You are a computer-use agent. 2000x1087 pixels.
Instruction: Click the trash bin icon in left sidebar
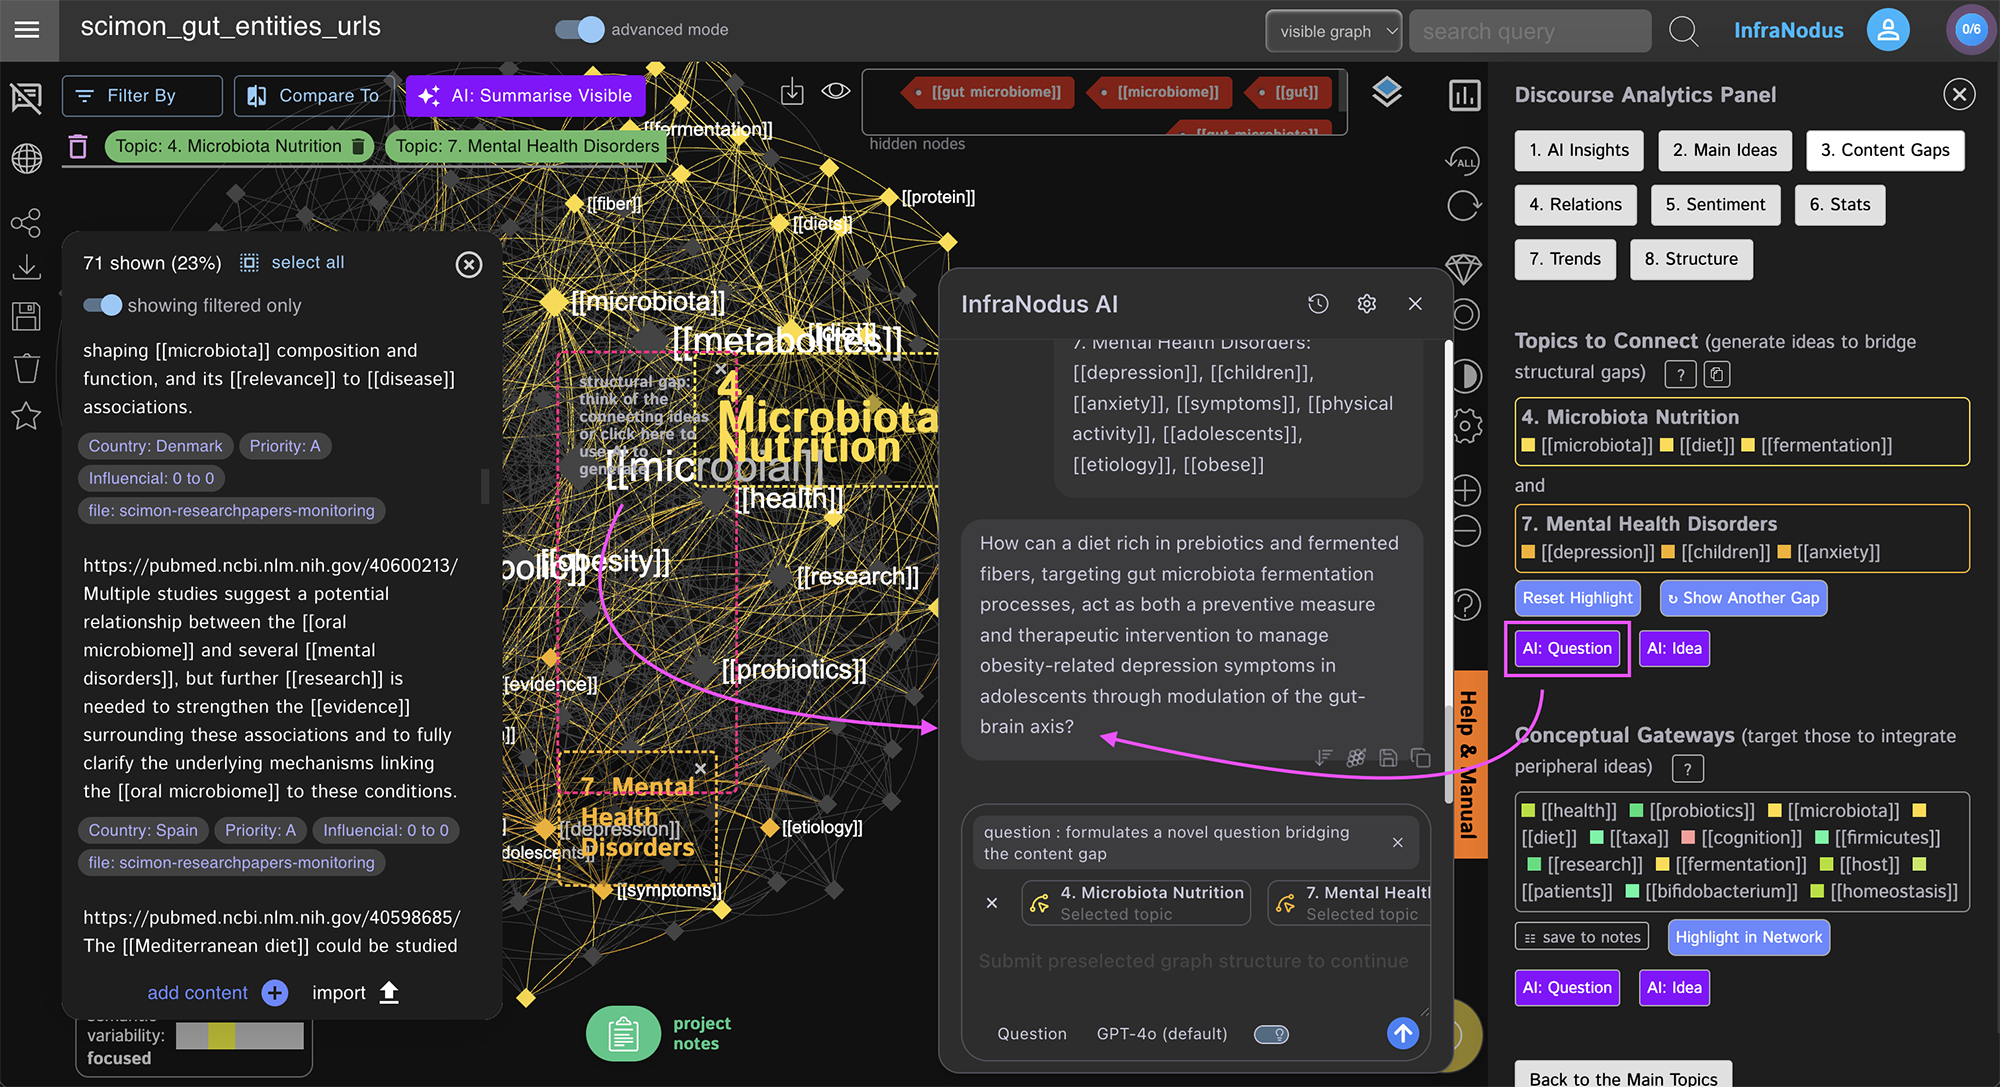pyautogui.click(x=26, y=368)
